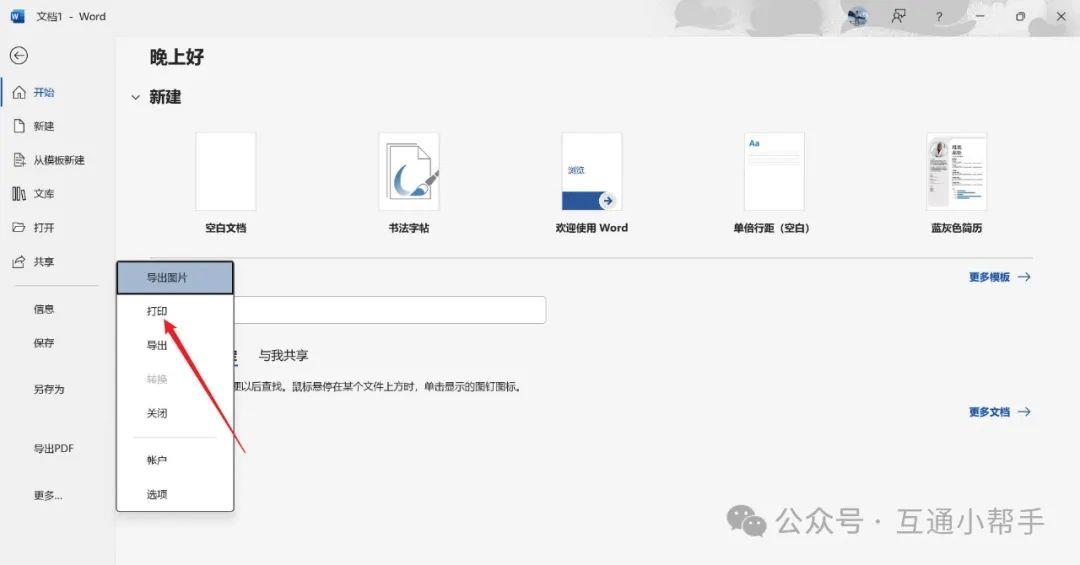
Task: Click arrow beside 更多文档
Action: 1024,412
